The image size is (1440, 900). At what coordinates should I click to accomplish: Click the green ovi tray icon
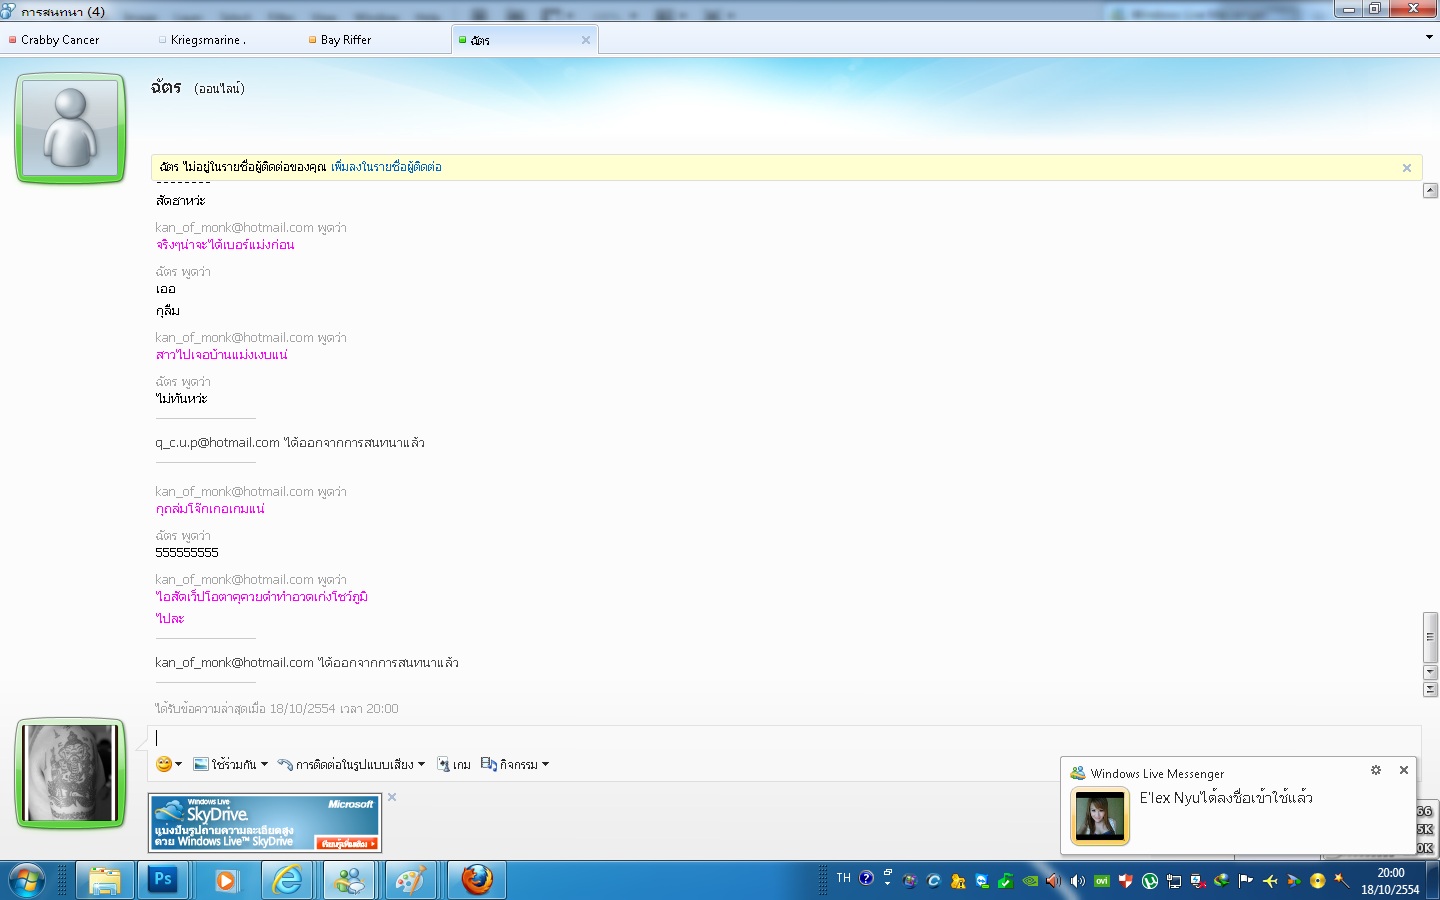1102,881
